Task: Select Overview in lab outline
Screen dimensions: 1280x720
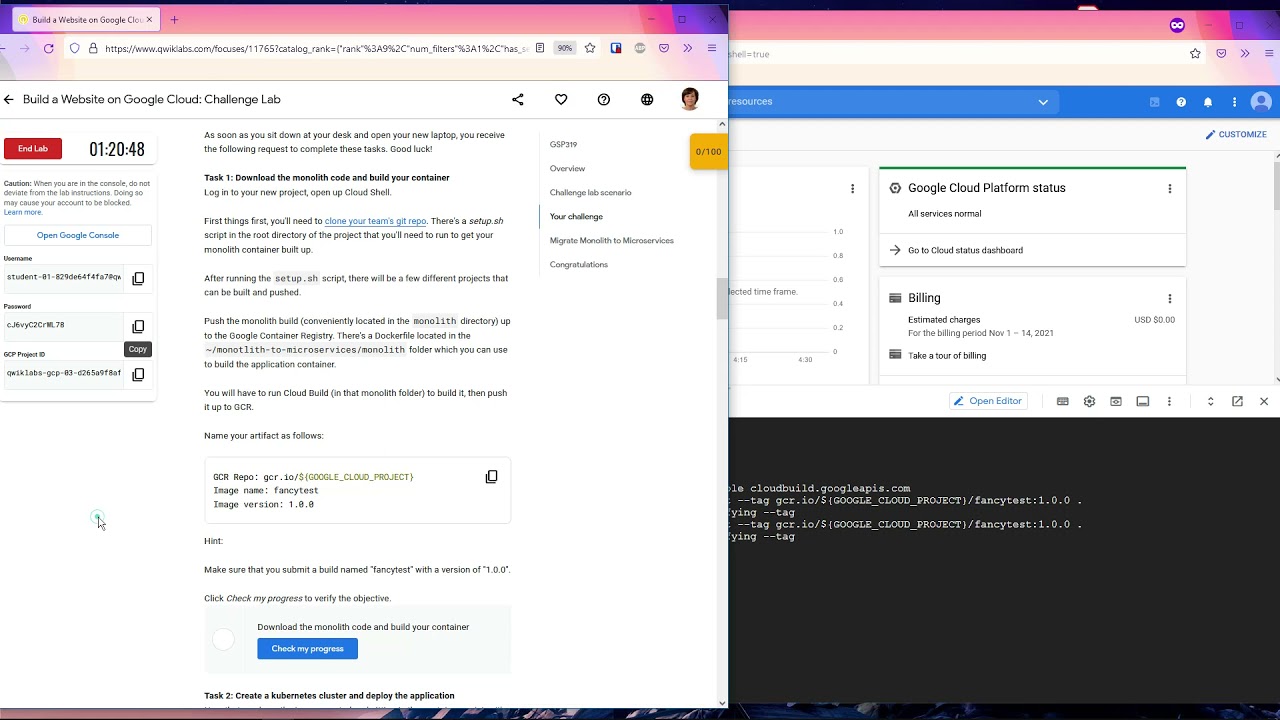Action: (567, 168)
